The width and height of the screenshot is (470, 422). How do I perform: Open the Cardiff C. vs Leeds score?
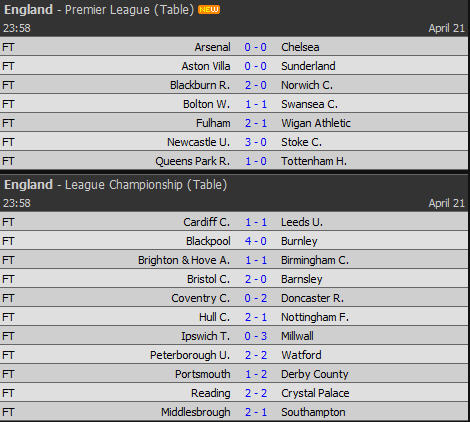click(256, 222)
